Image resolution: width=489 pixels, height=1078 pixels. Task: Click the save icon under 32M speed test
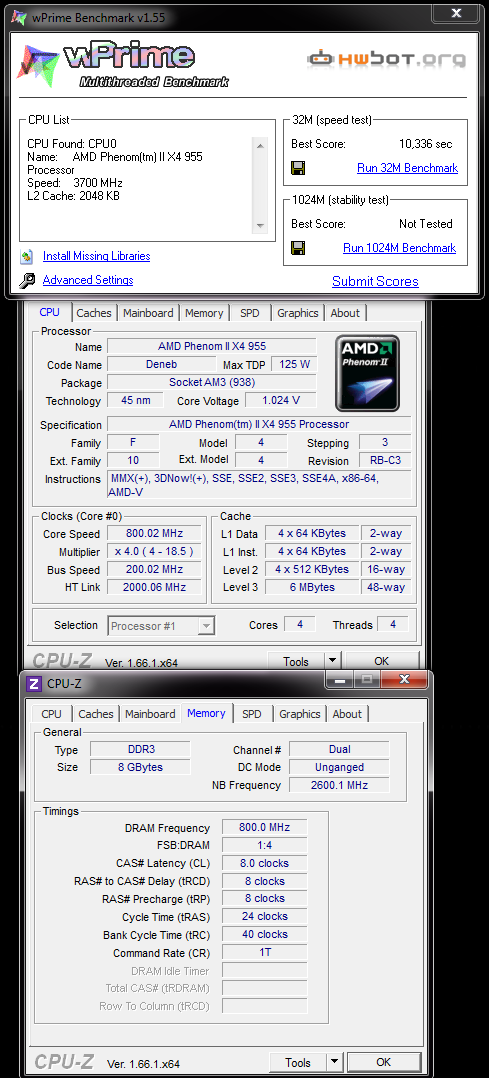pos(298,168)
